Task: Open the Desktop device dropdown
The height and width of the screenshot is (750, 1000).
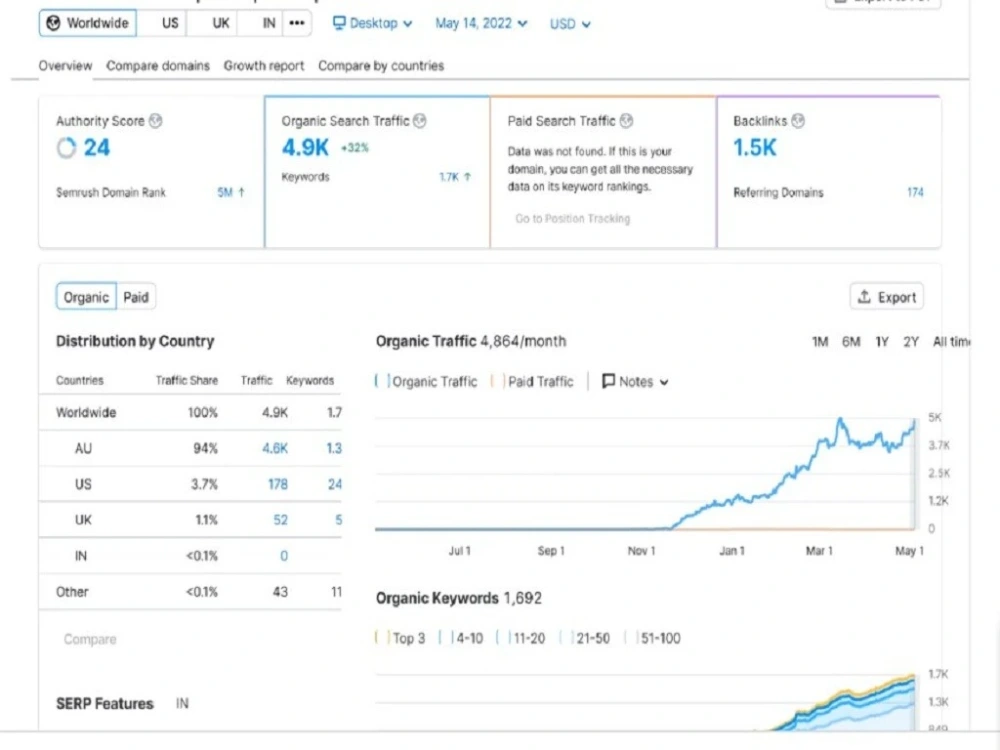Action: [x=372, y=24]
